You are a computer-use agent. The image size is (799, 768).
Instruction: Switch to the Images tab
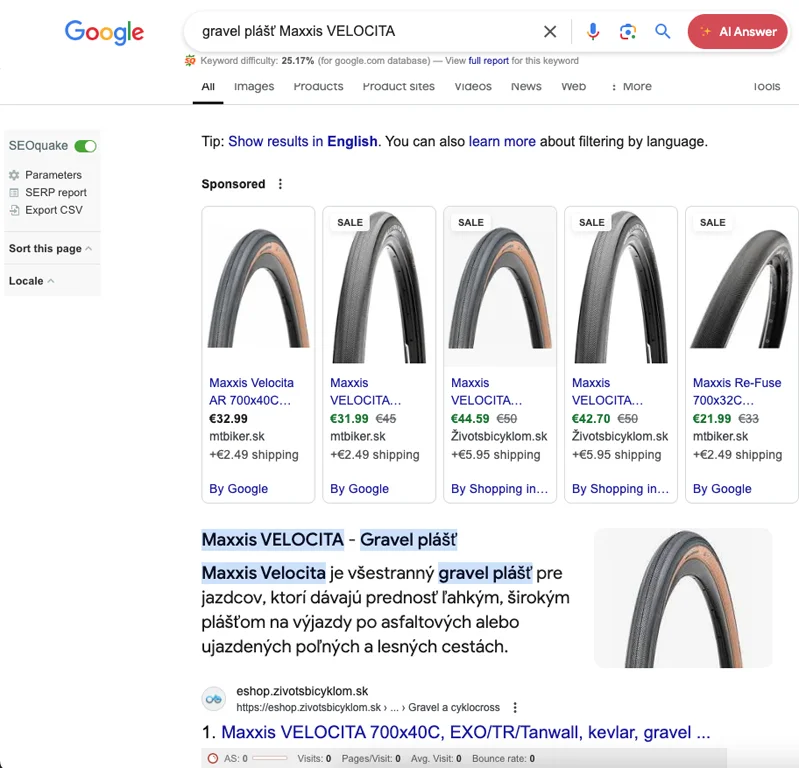pyautogui.click(x=254, y=87)
